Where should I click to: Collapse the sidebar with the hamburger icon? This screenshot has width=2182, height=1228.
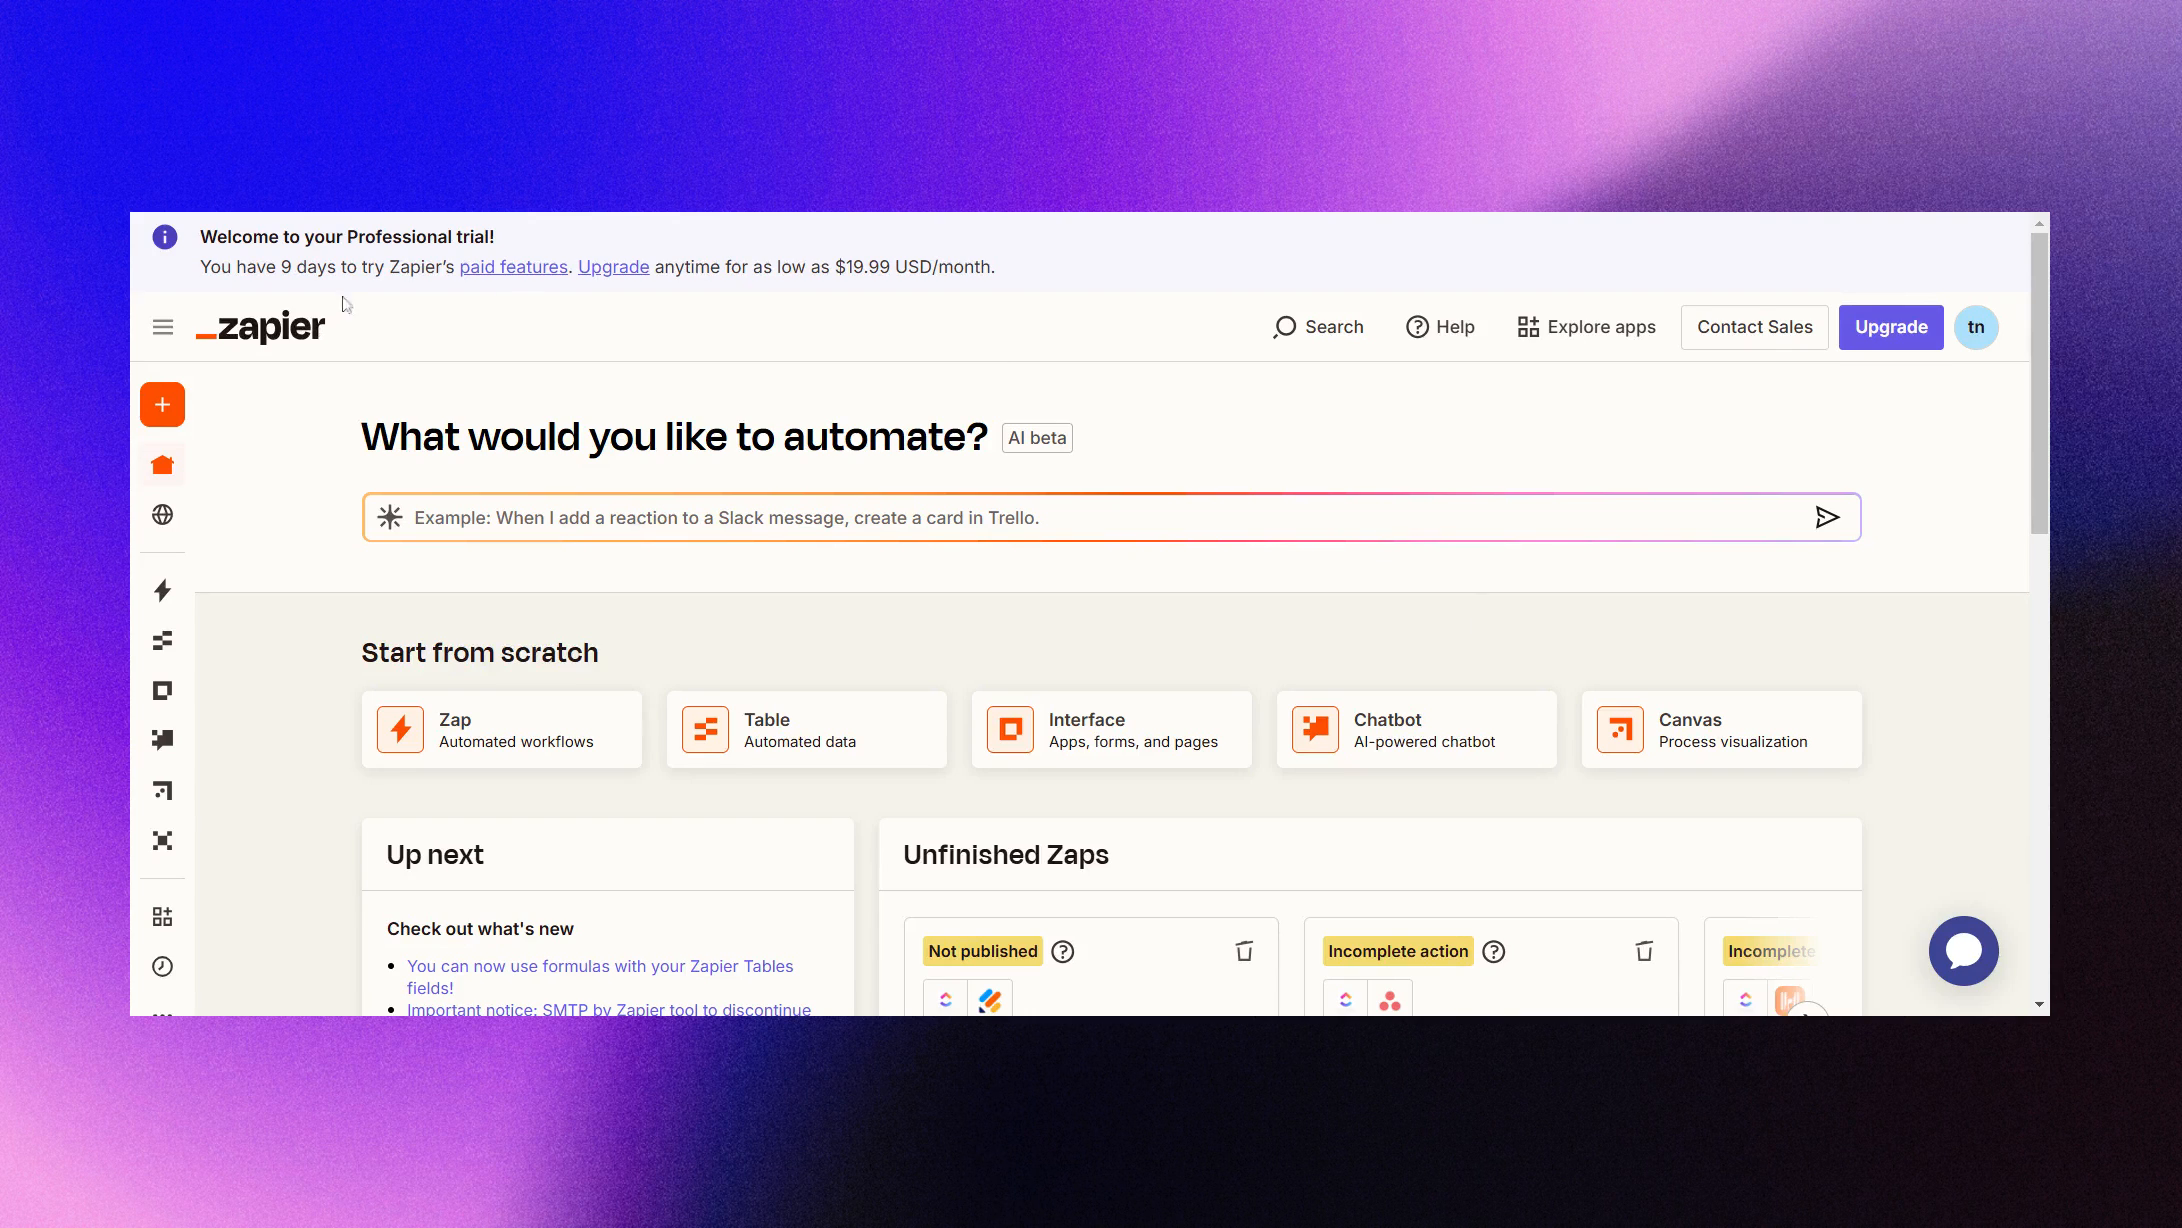pos(162,327)
